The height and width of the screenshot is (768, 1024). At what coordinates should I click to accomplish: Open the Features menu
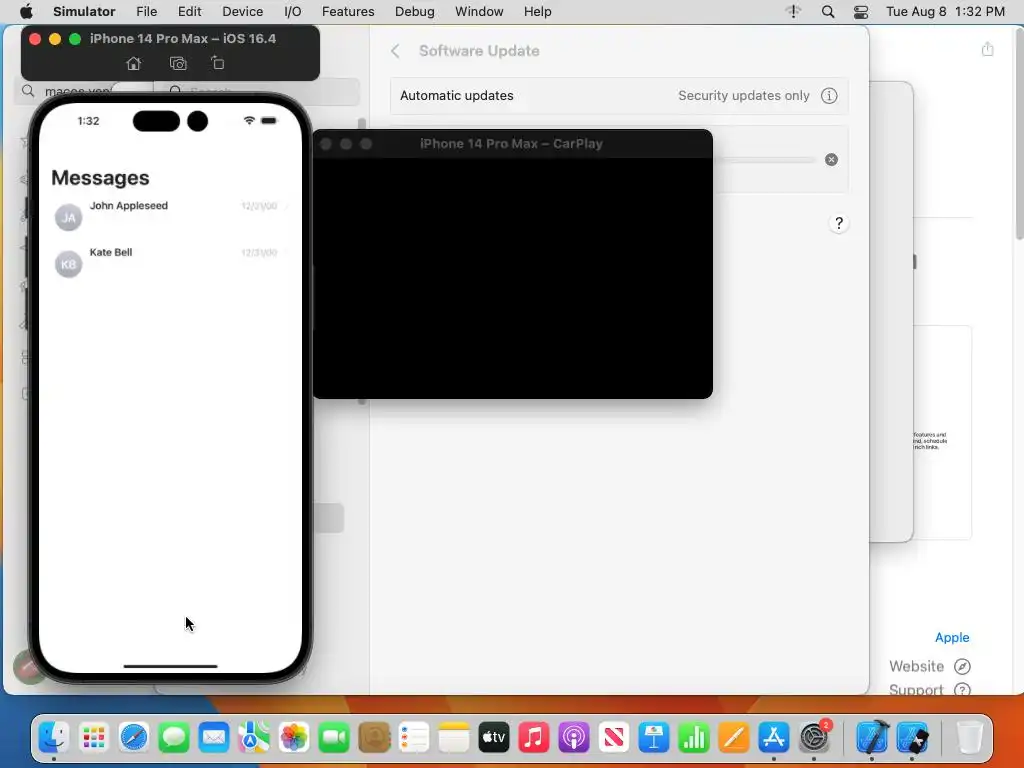[348, 12]
